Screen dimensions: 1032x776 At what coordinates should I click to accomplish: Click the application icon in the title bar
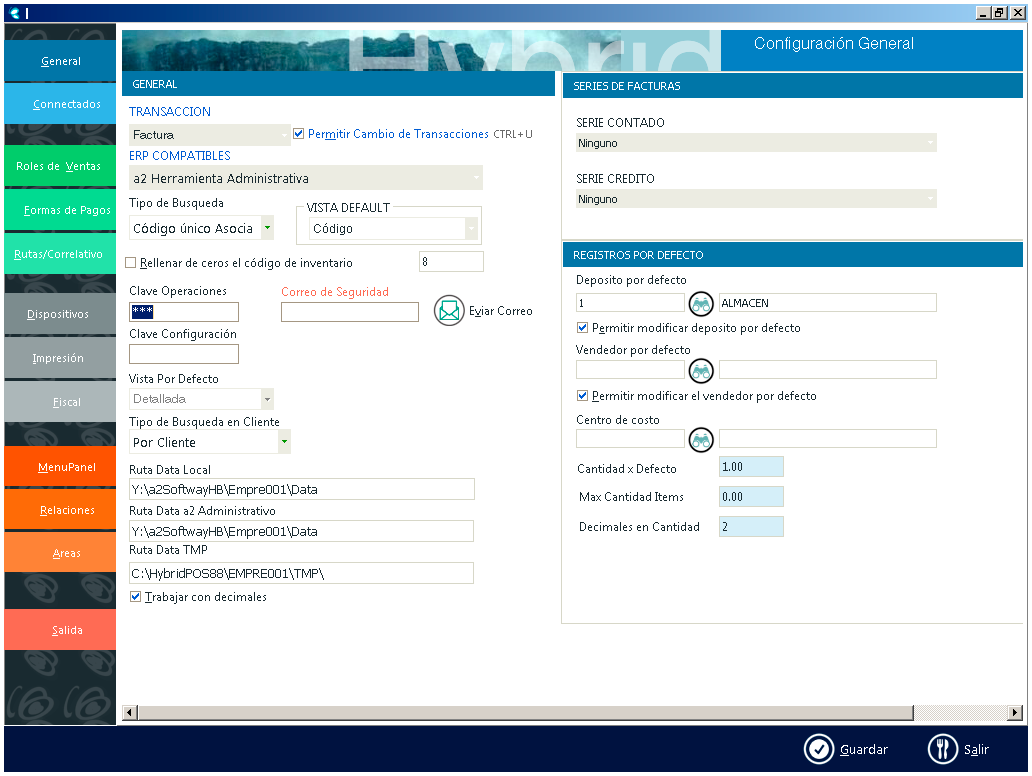pyautogui.click(x=14, y=13)
